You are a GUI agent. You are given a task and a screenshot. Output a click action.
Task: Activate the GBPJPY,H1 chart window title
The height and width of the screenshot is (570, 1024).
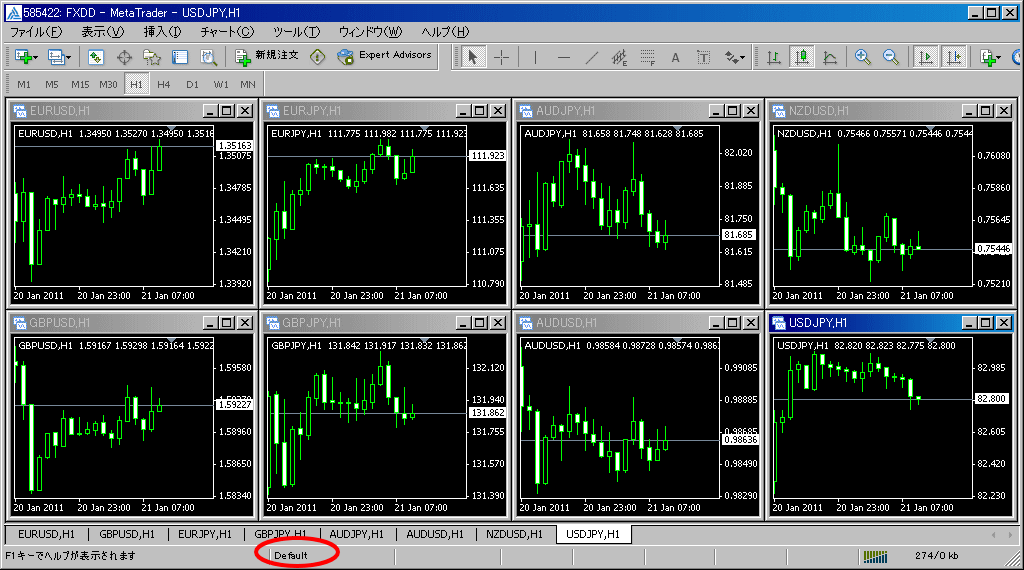(359, 323)
